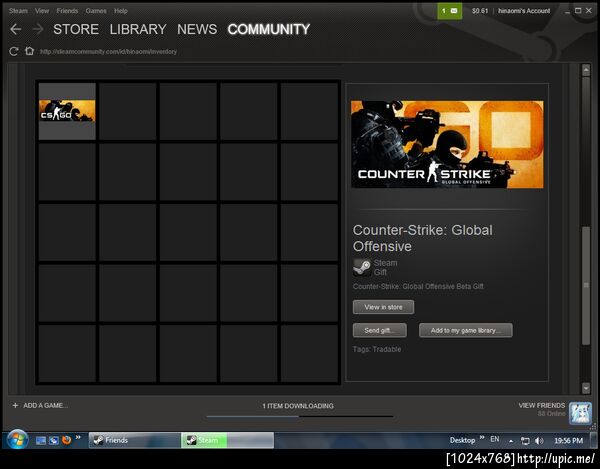600x469 pixels.
Task: Open the Steam menu
Action: (18, 11)
